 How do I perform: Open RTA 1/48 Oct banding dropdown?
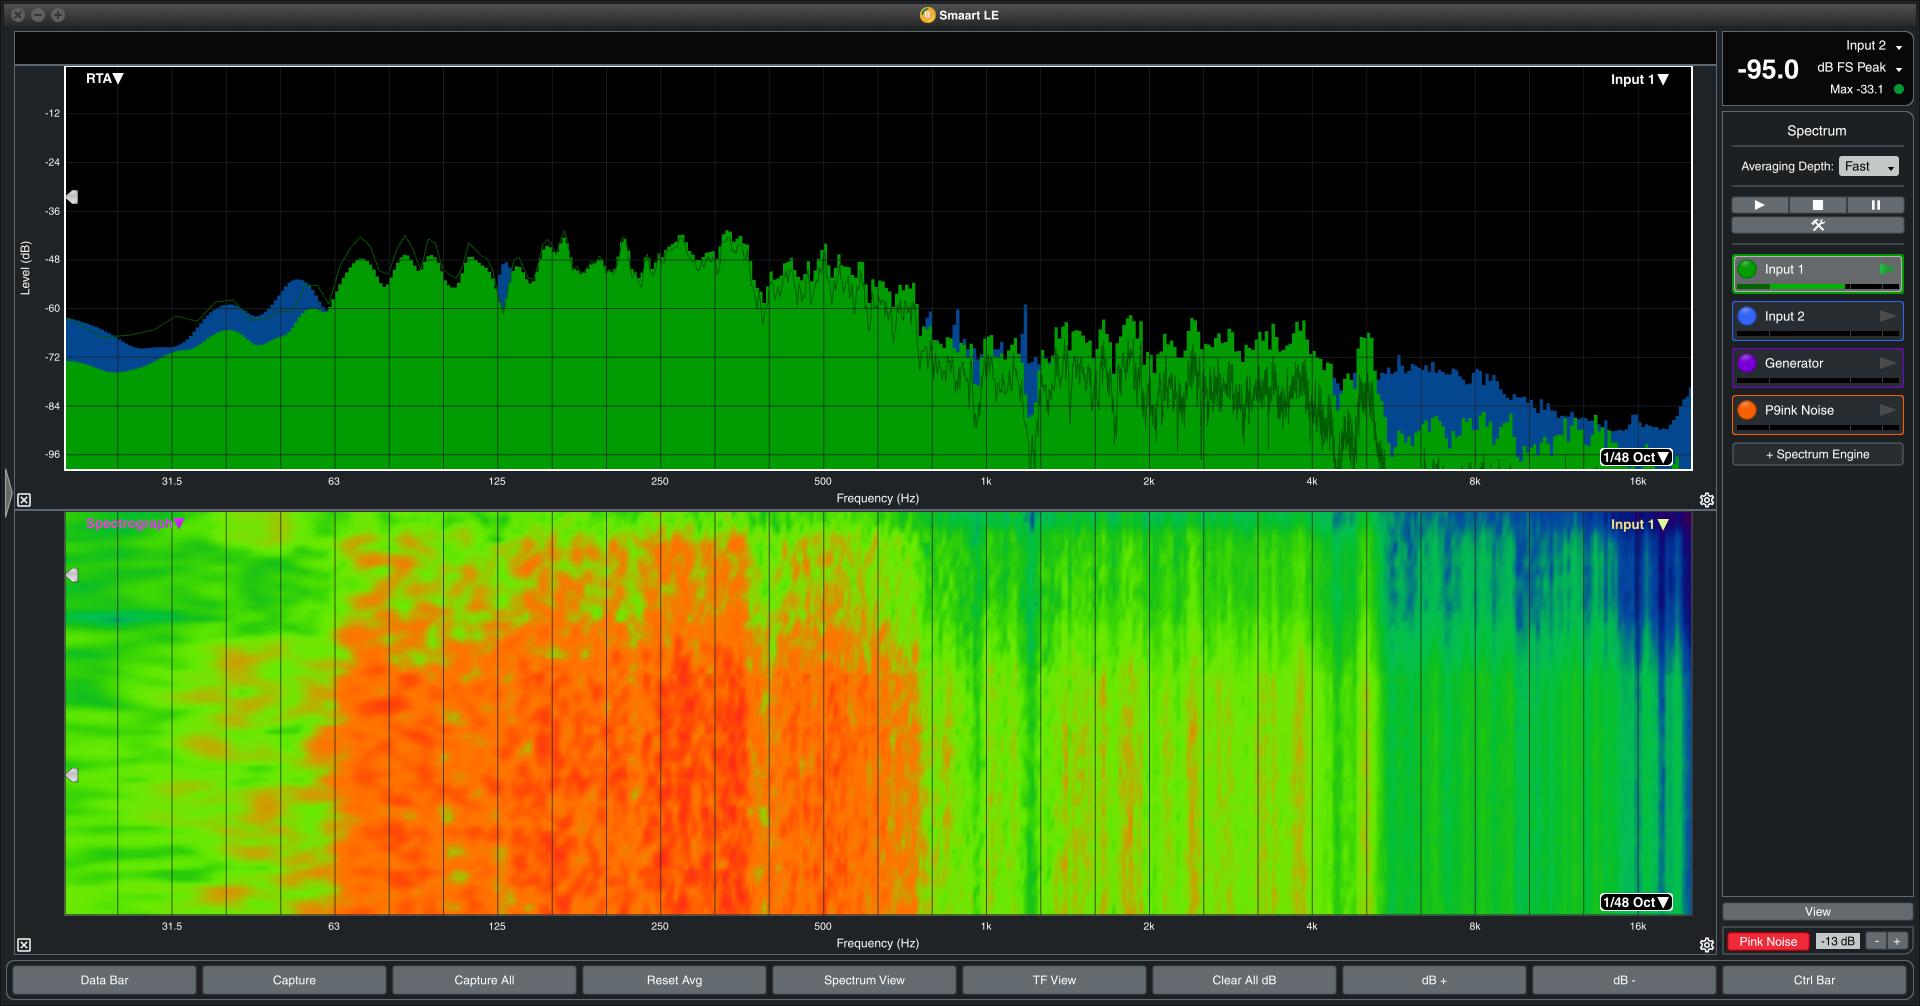1636,457
